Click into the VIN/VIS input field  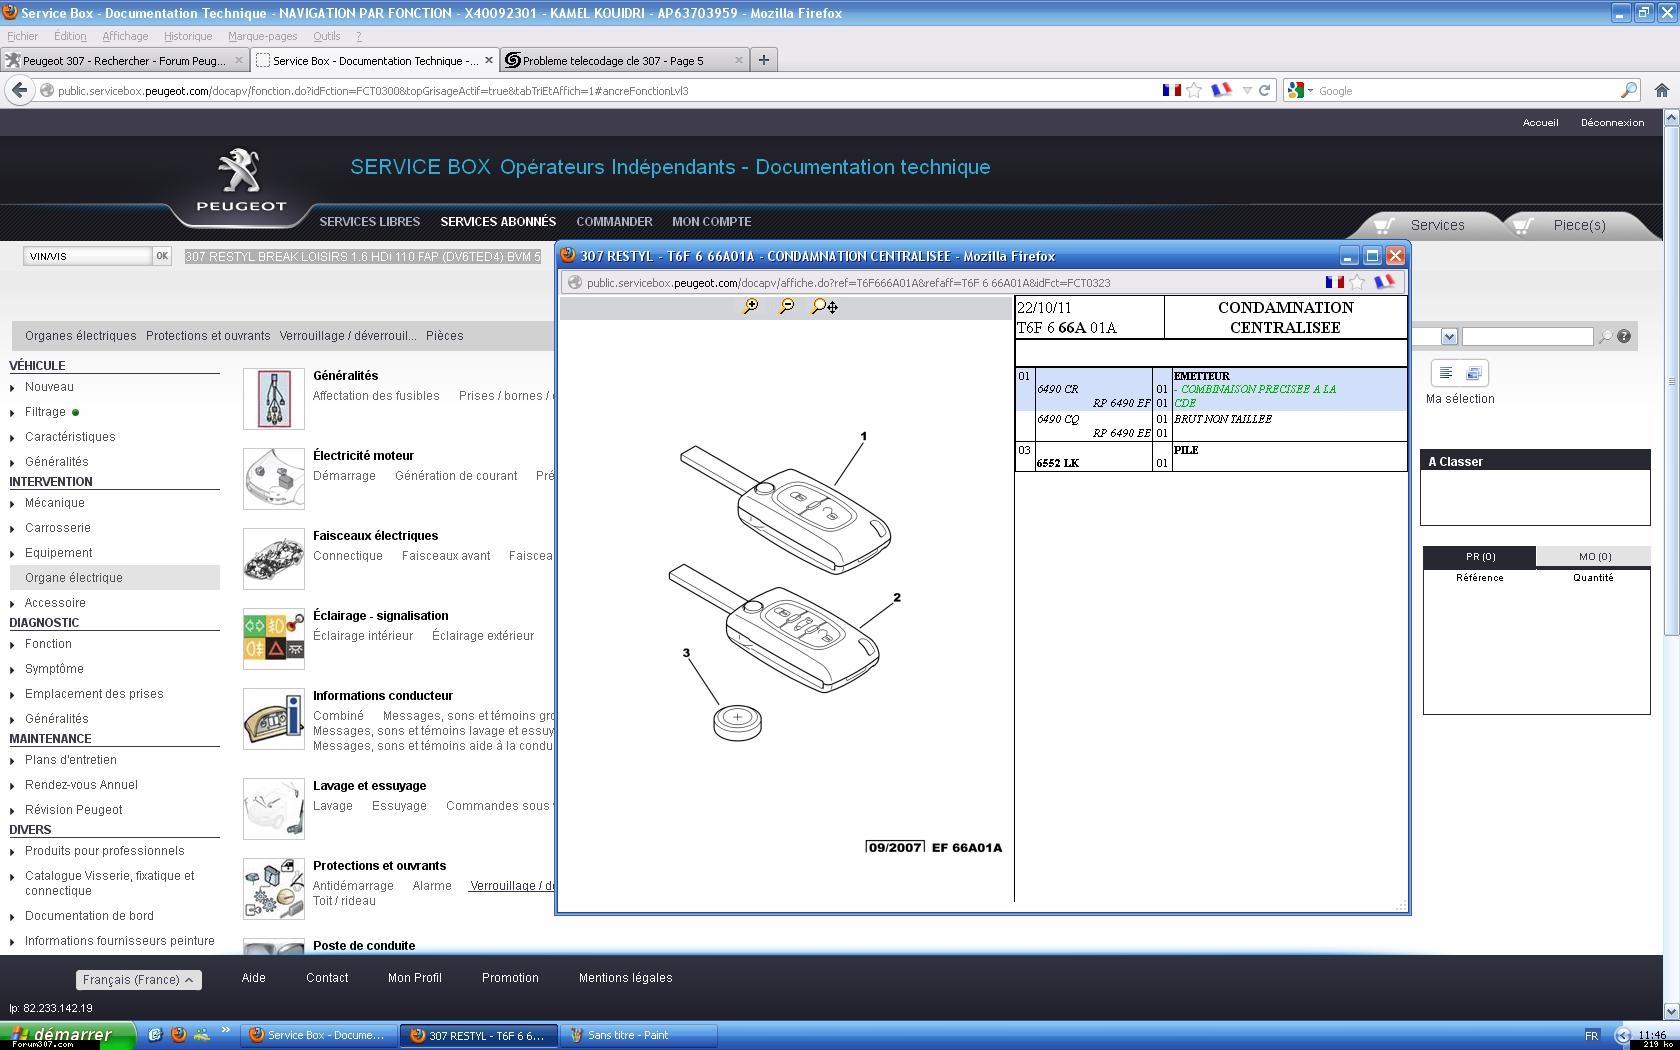[x=88, y=256]
